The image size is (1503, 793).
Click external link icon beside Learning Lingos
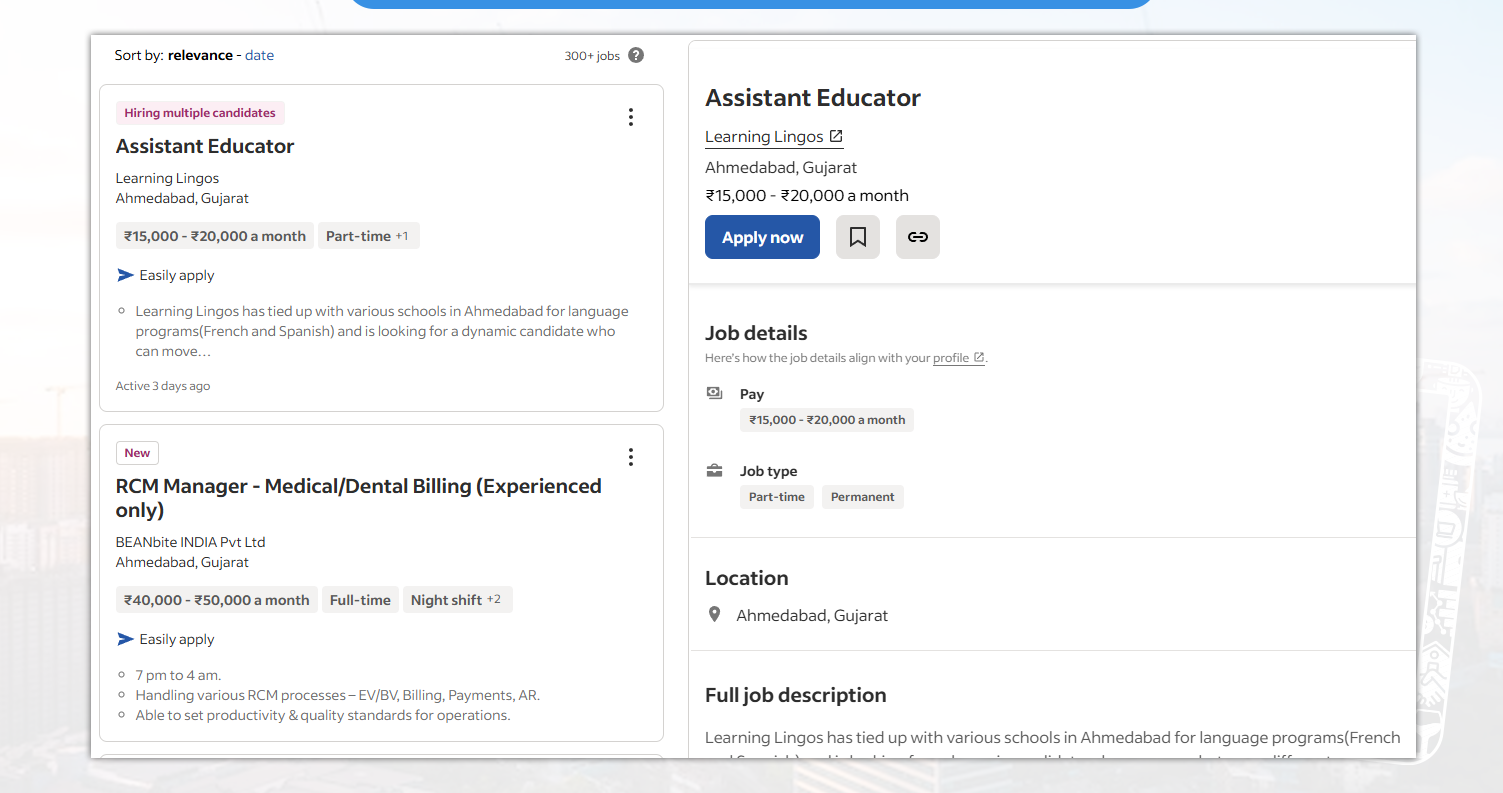pyautogui.click(x=836, y=136)
